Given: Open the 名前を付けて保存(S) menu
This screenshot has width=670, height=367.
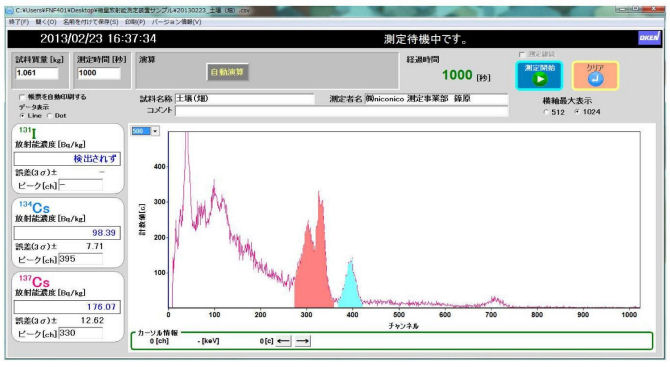Looking at the screenshot, I should (x=91, y=22).
